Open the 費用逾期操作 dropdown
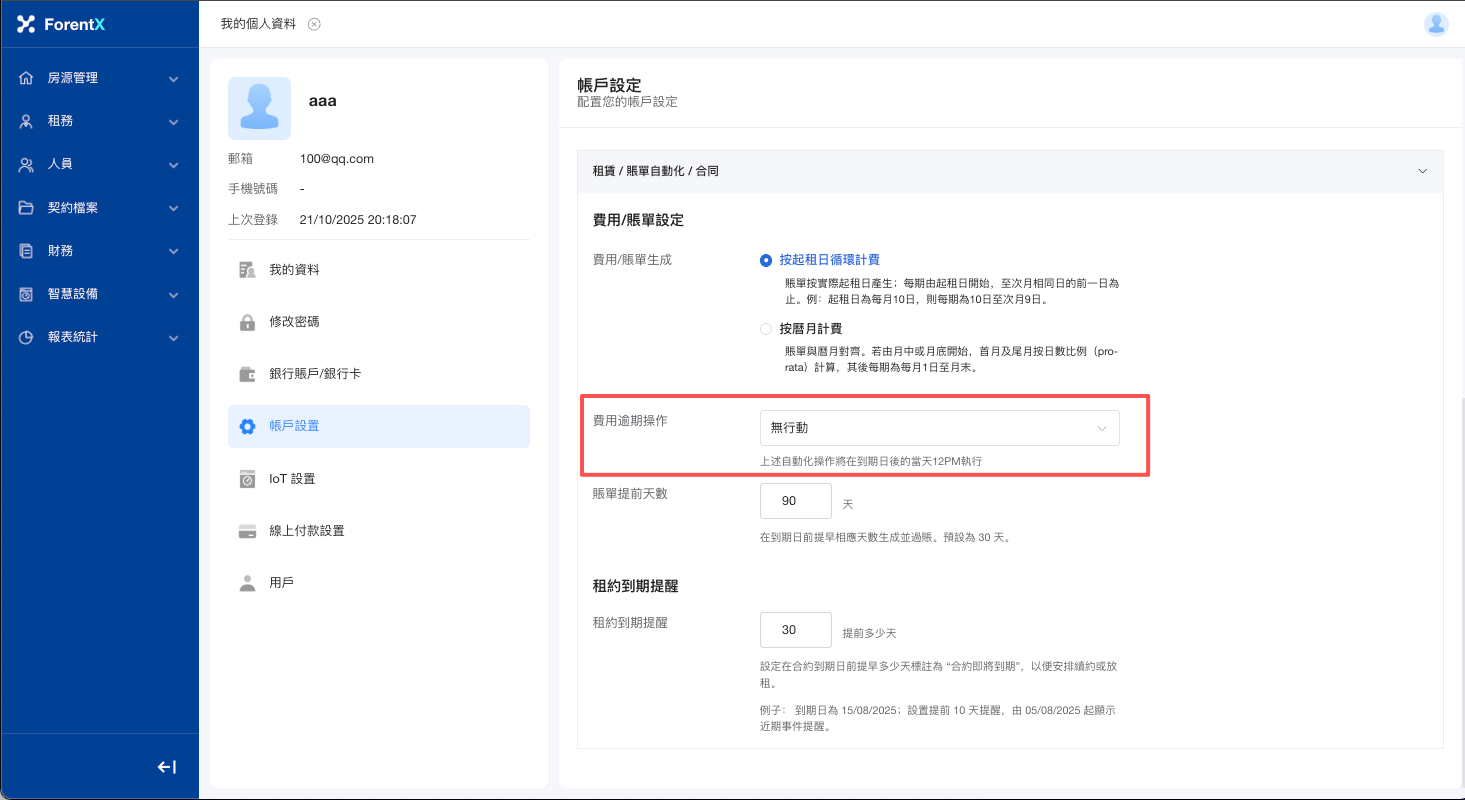 tap(939, 428)
